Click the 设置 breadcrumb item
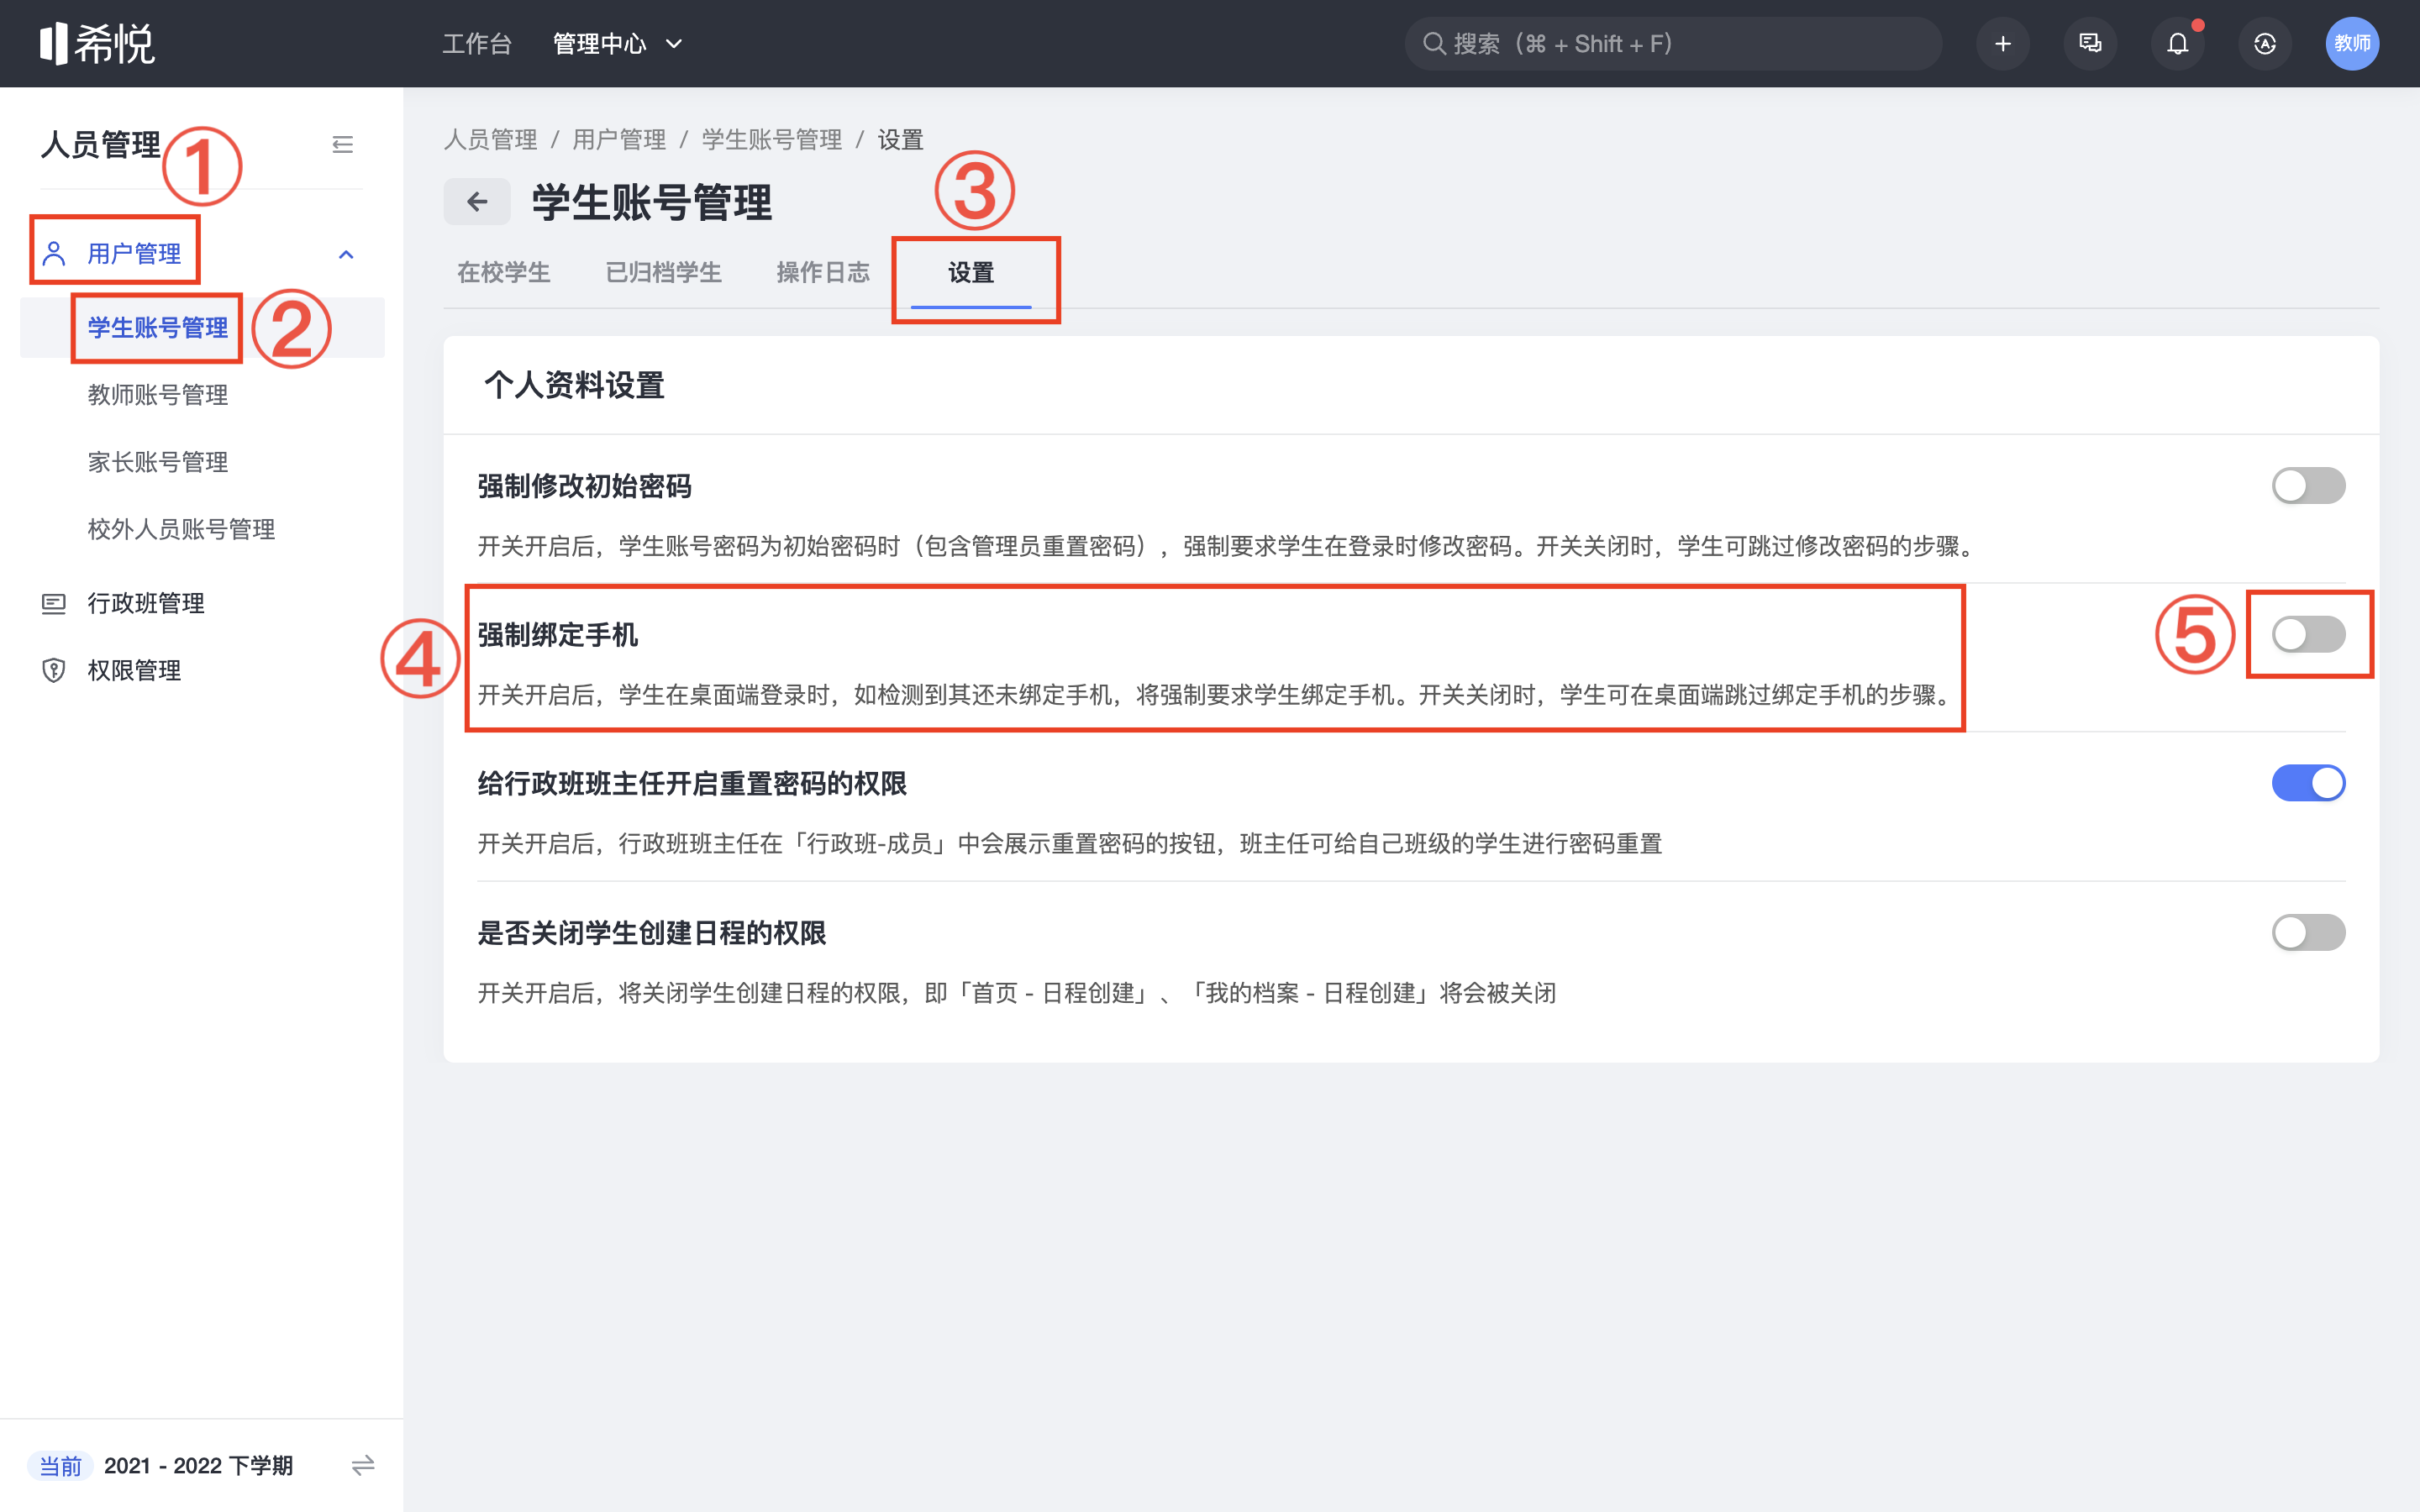Image resolution: width=2420 pixels, height=1512 pixels. [x=900, y=139]
